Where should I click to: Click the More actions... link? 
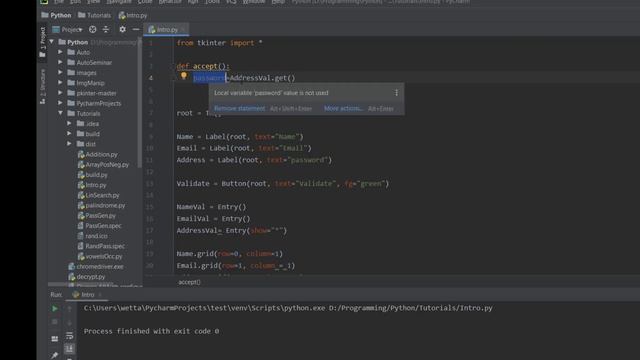pyautogui.click(x=343, y=108)
